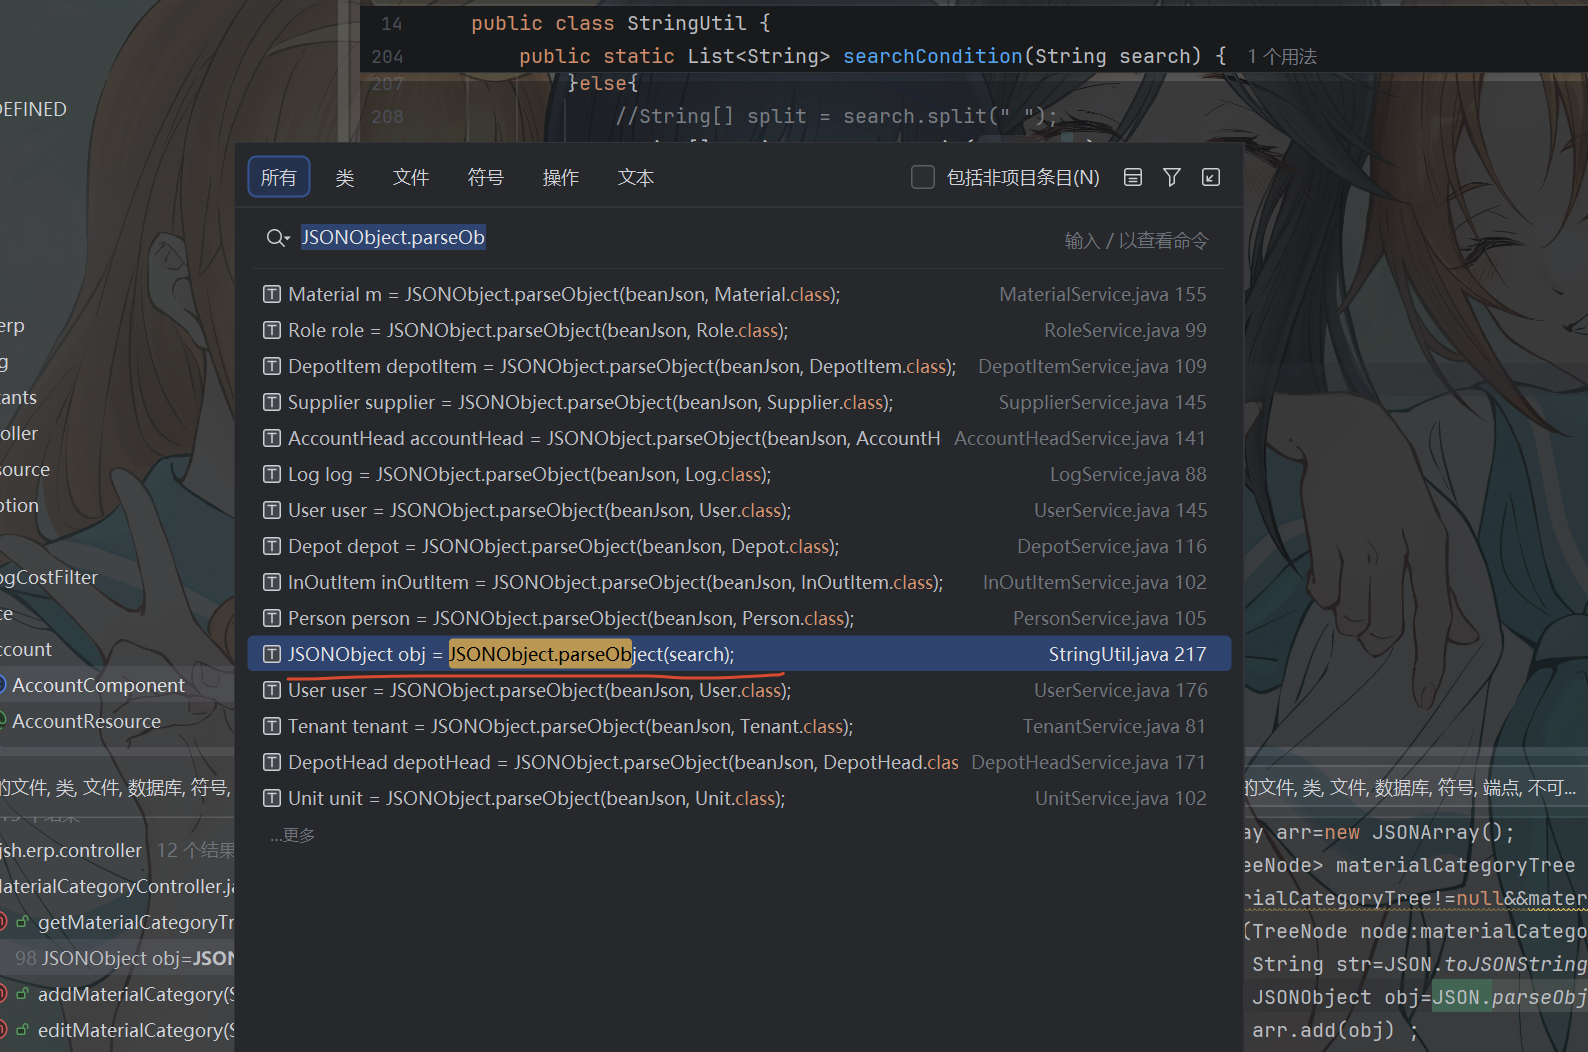Enable the include non-project items checkbox
1588x1052 pixels.
coord(922,178)
